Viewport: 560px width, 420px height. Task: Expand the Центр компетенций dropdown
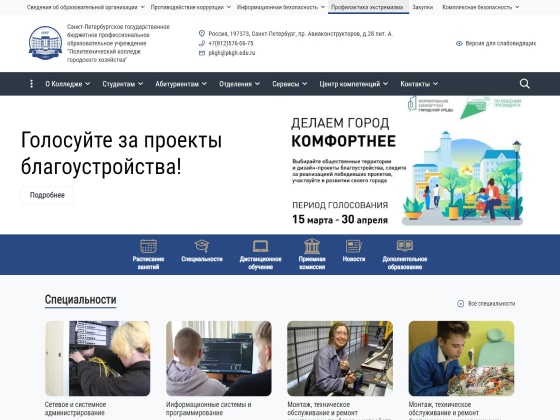pyautogui.click(x=354, y=84)
